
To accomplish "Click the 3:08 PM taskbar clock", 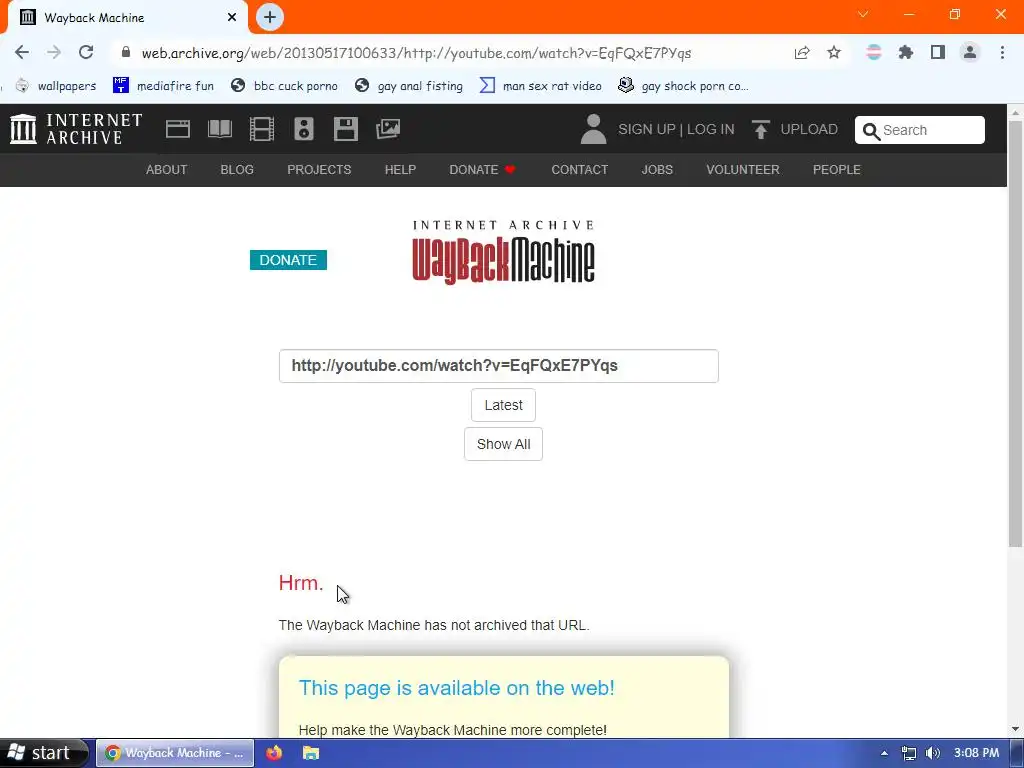I will pos(976,753).
